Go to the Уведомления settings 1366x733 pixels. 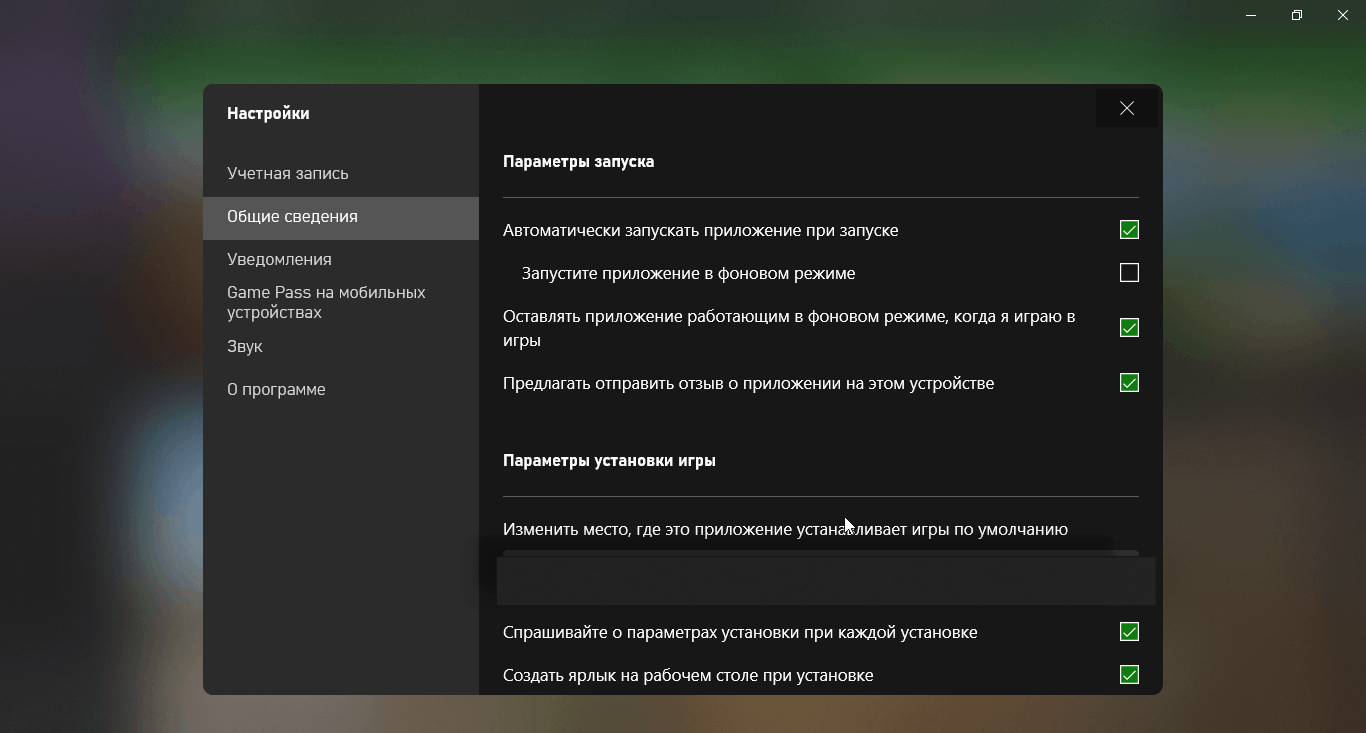point(340,260)
